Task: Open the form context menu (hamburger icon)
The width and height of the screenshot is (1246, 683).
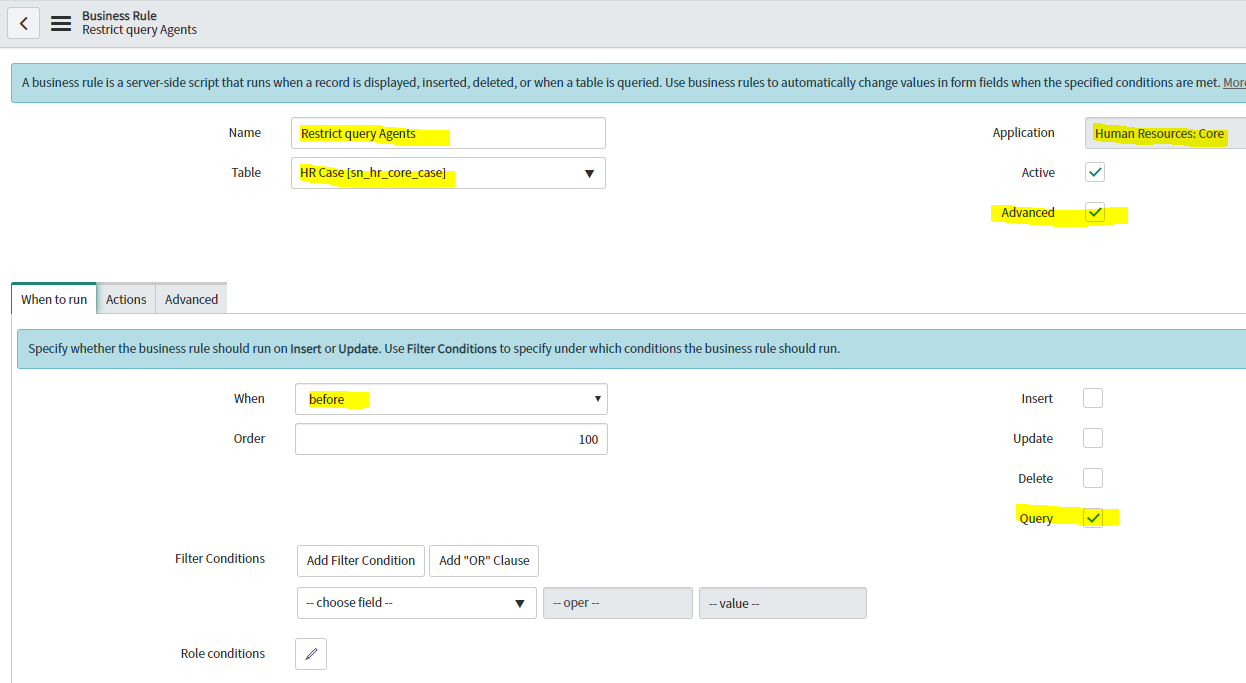Action: [x=59, y=23]
